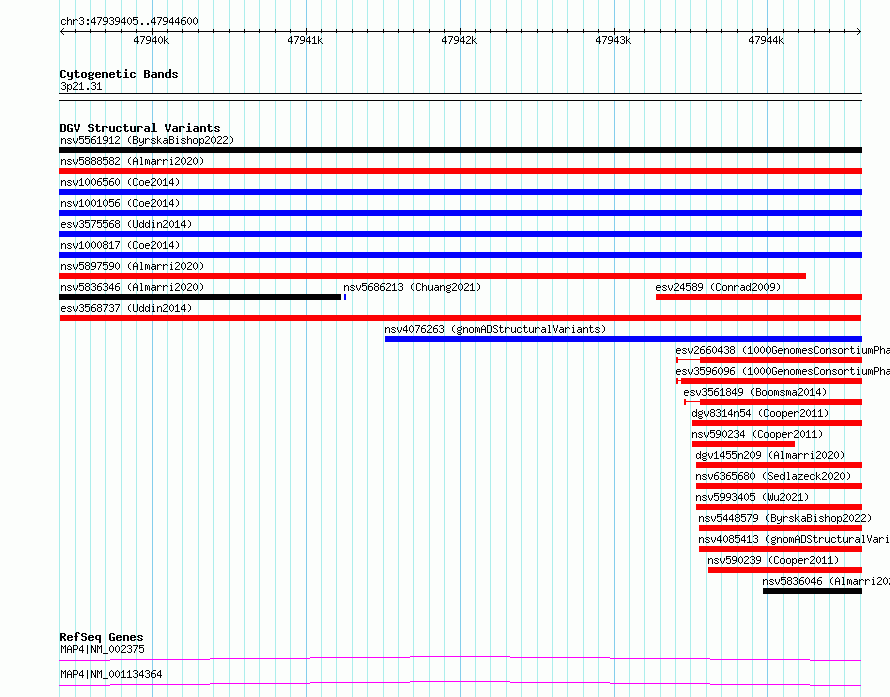Select esv3596096 1000Genomes variant label
This screenshot has width=890, height=697.
click(782, 371)
